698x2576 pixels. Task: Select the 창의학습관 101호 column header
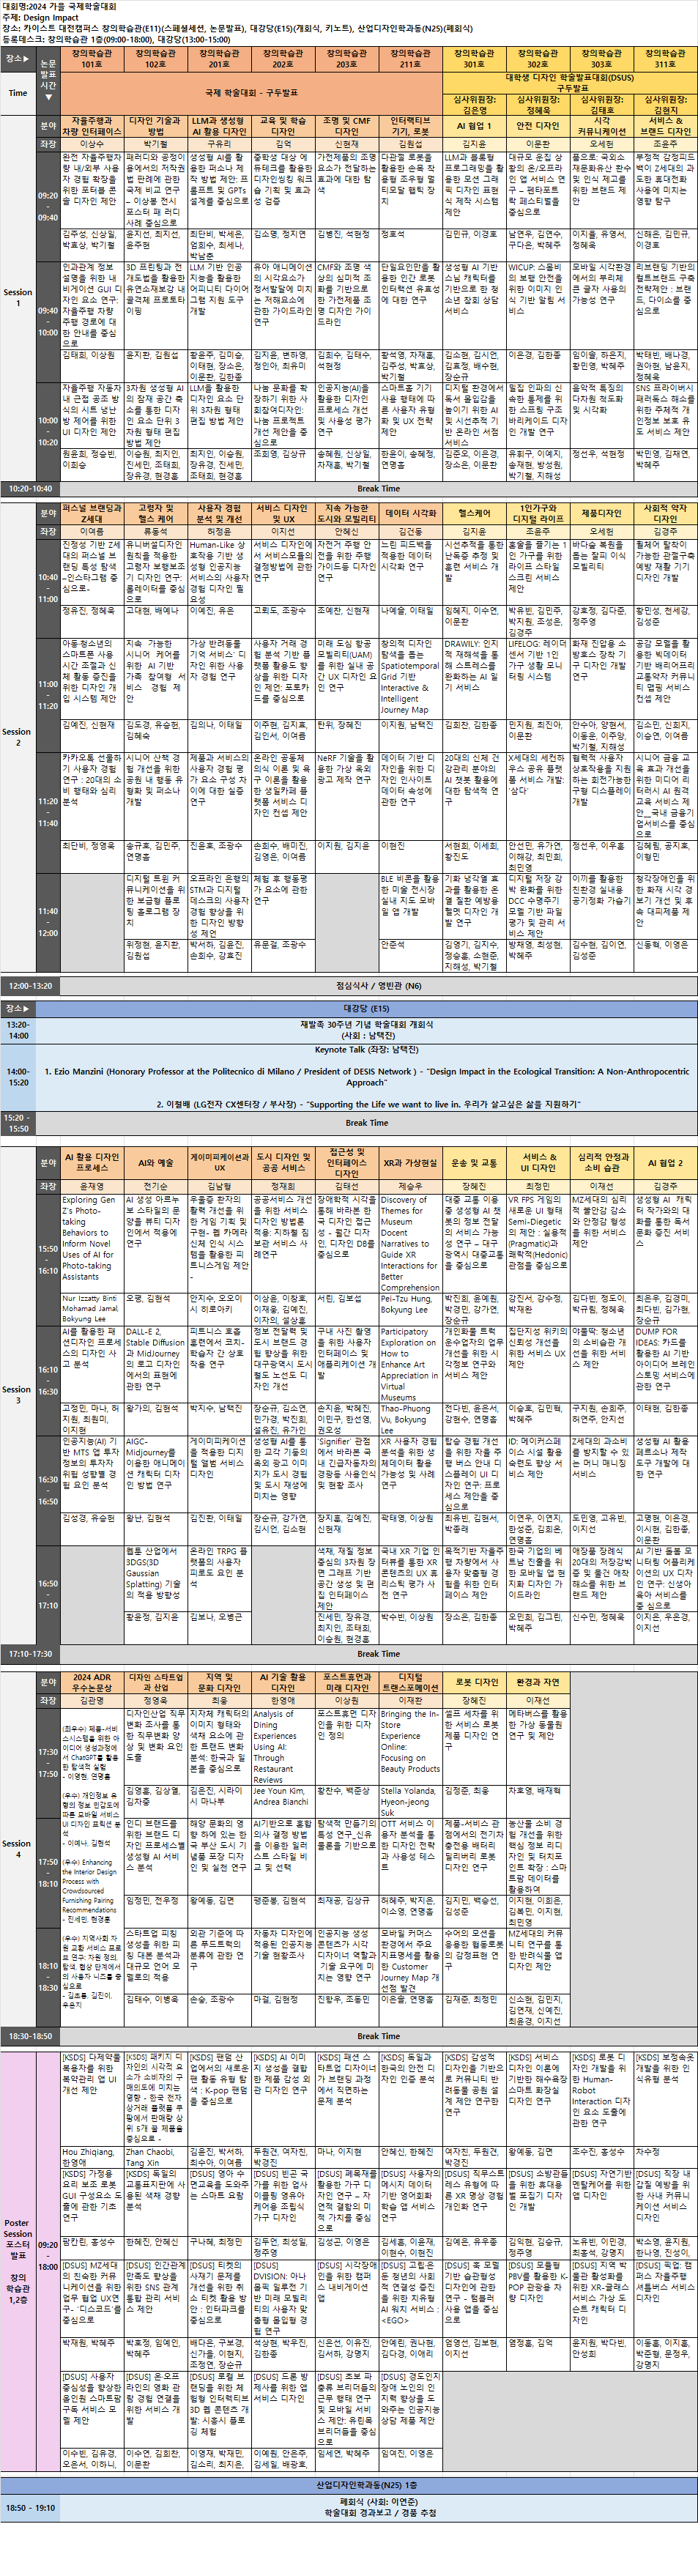[91, 59]
